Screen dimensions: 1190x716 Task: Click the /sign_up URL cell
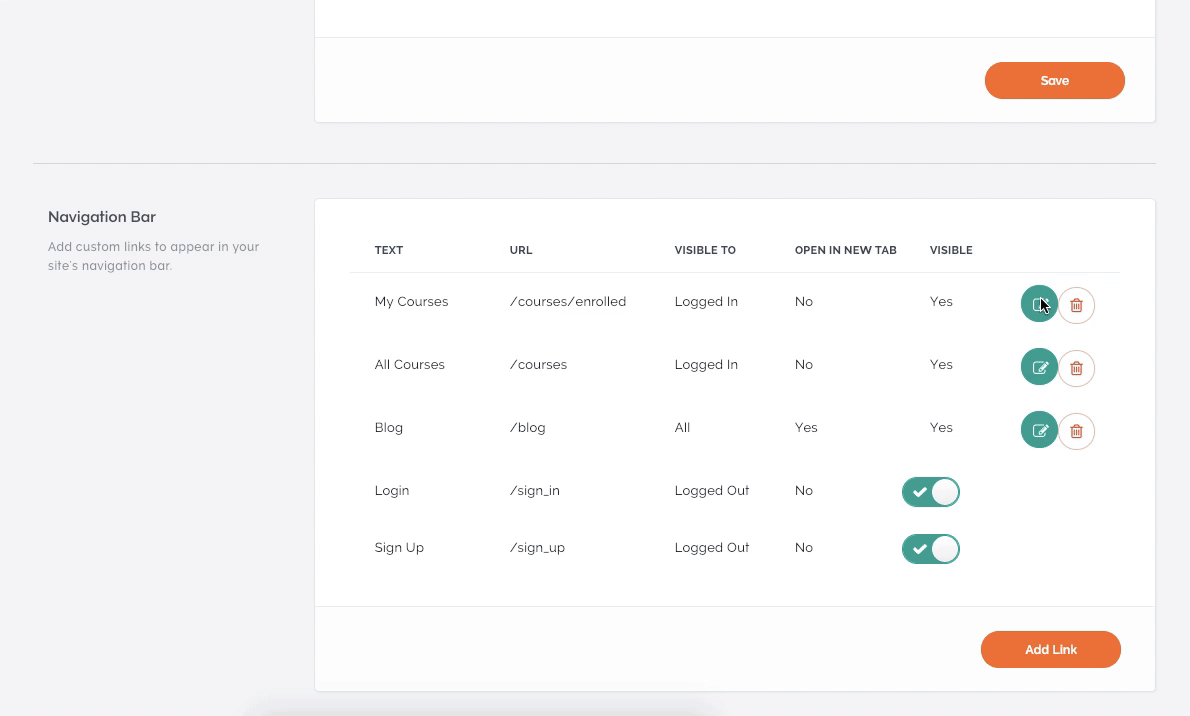tap(537, 547)
